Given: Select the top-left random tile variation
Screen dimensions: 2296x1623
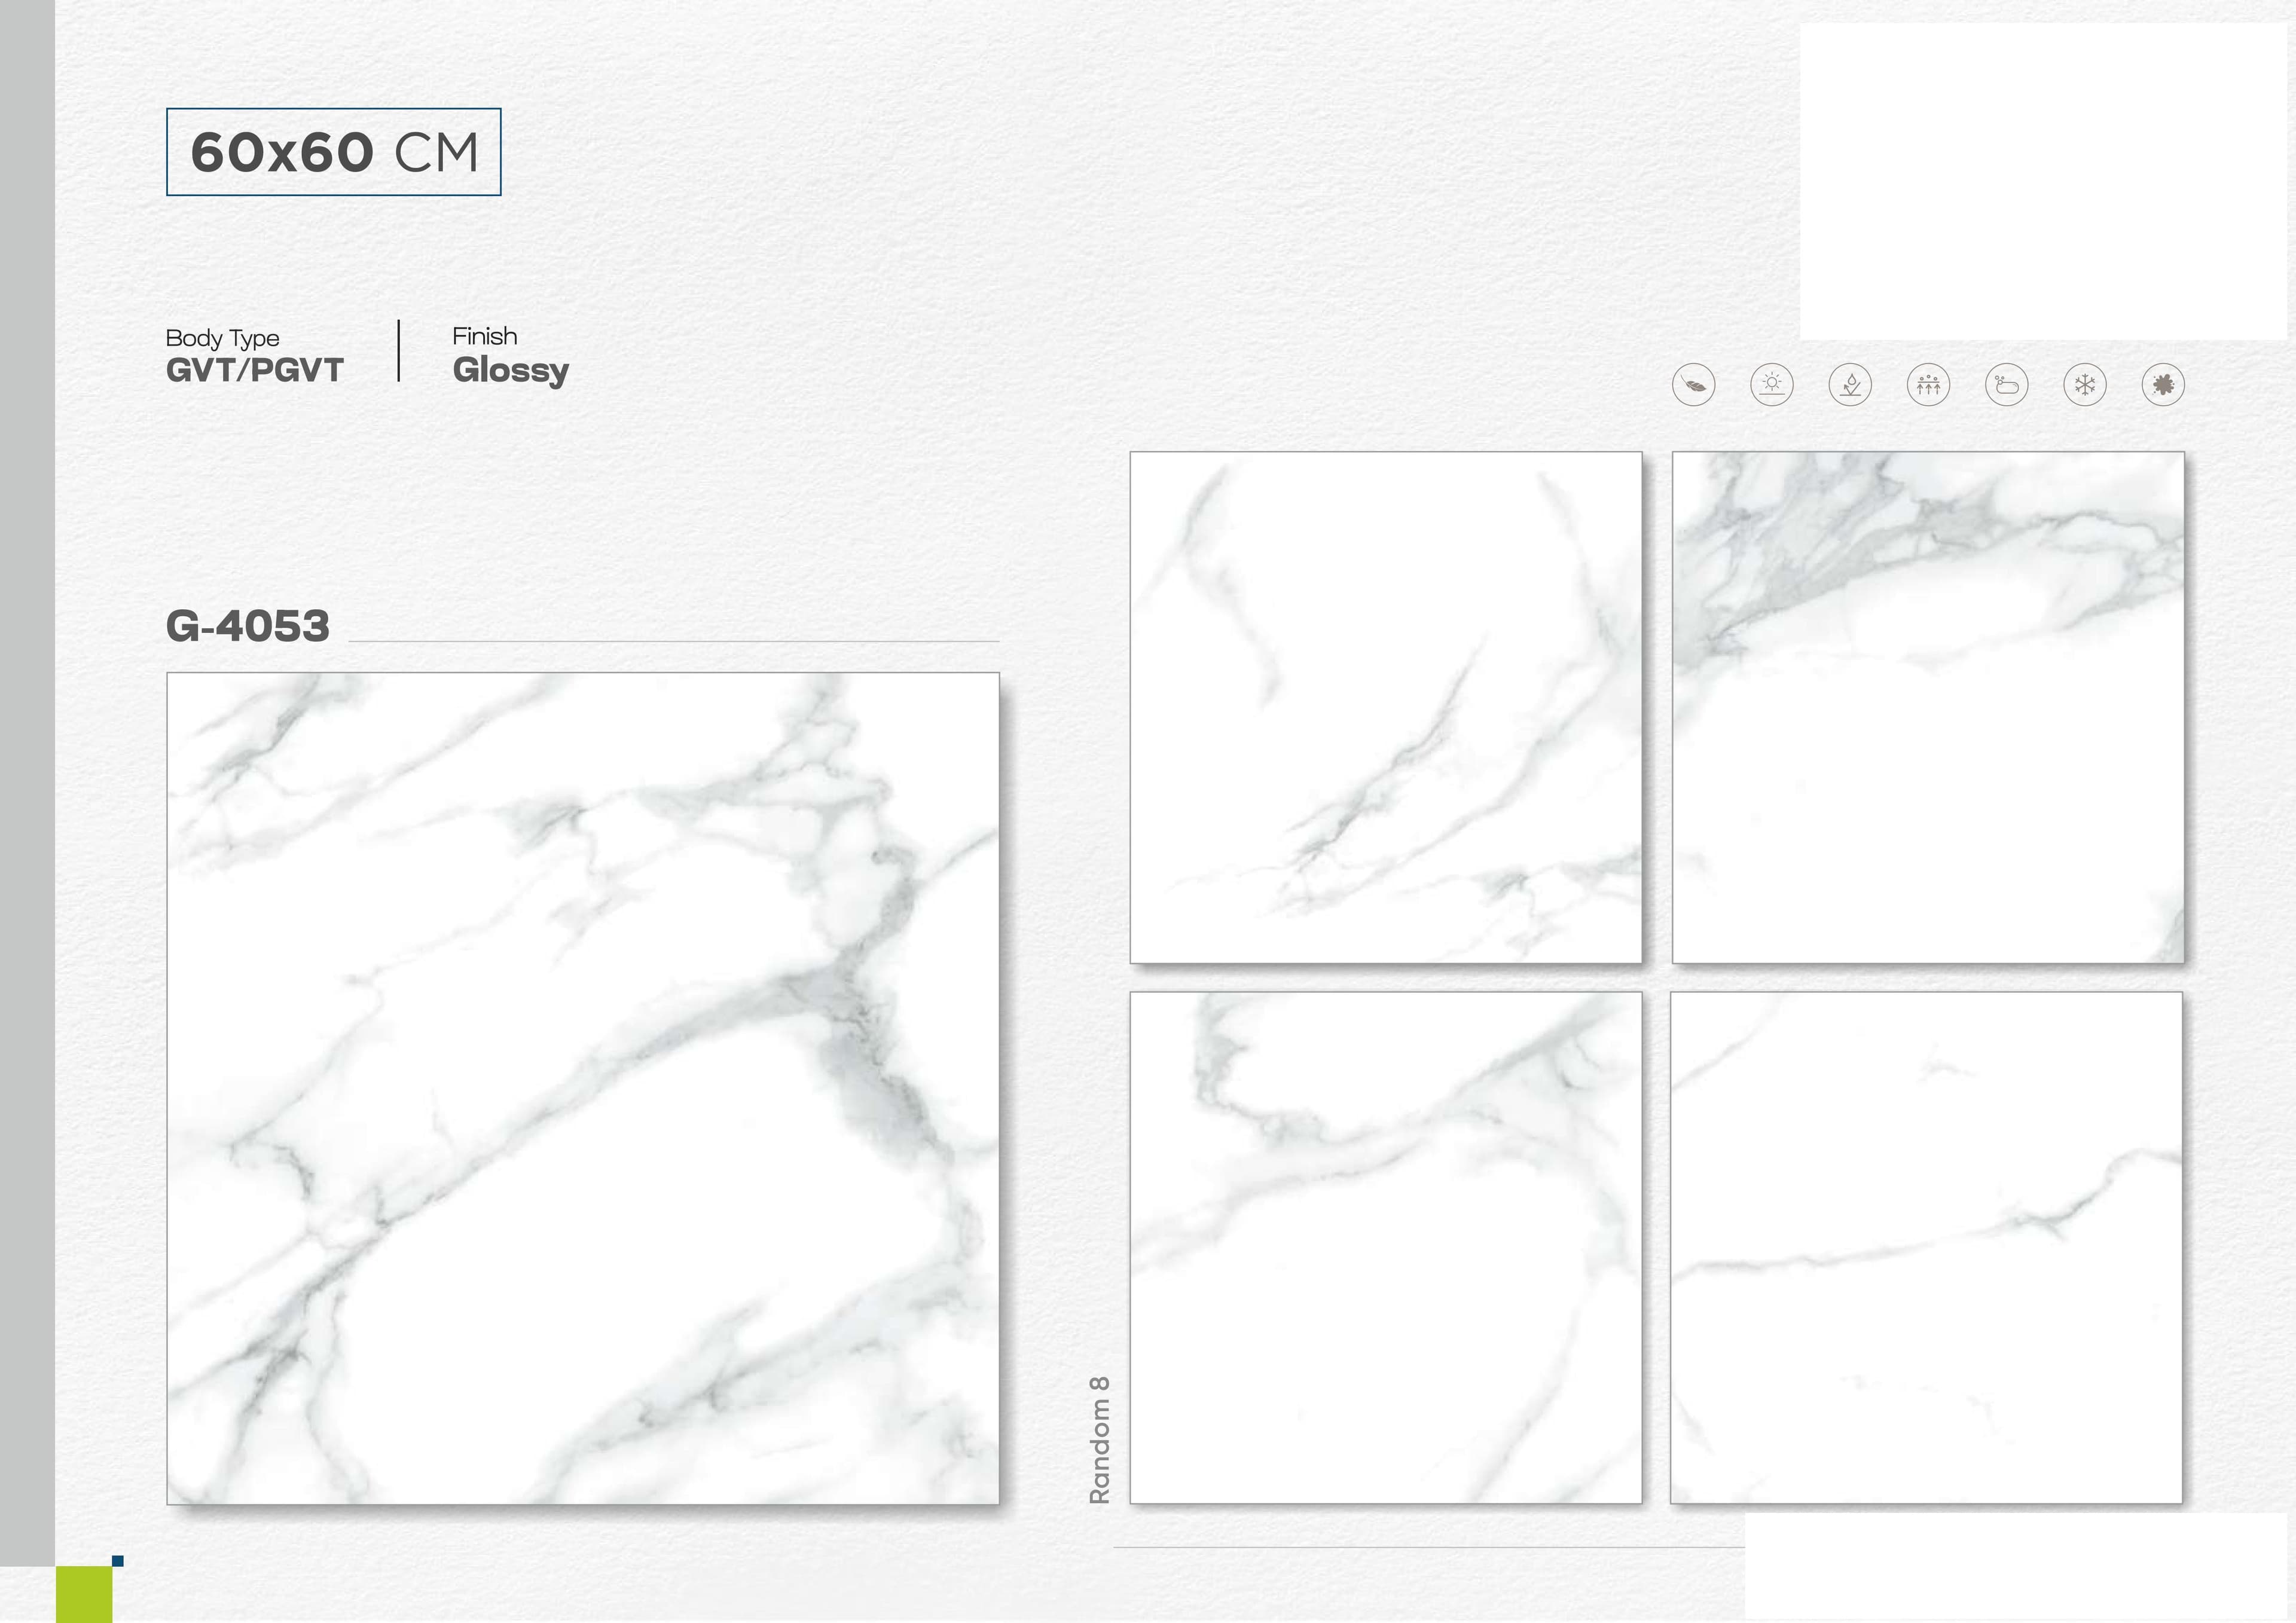Looking at the screenshot, I should click(1386, 707).
